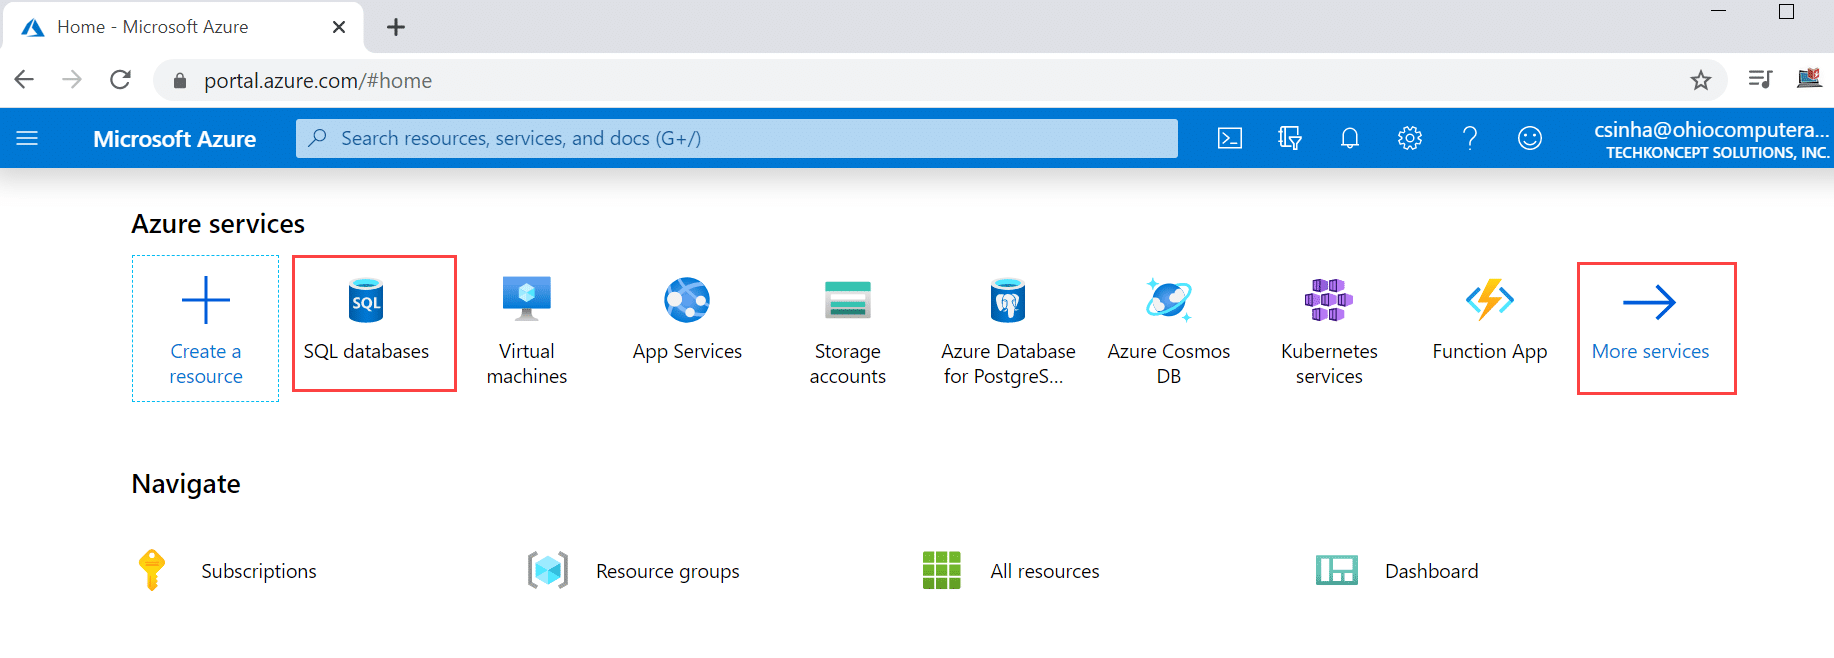Minimize the browser window

pyautogui.click(x=1718, y=11)
